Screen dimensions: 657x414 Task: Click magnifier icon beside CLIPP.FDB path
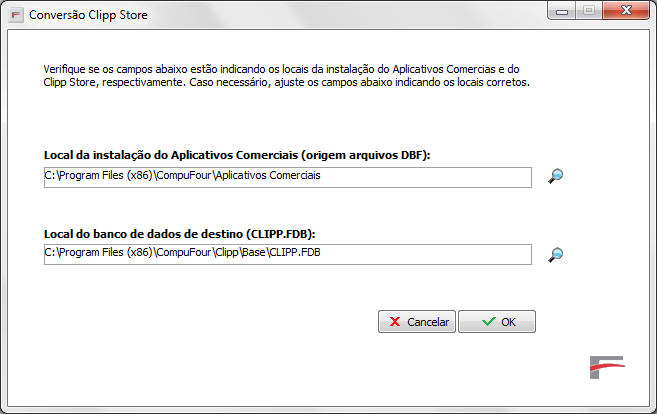[x=556, y=254]
